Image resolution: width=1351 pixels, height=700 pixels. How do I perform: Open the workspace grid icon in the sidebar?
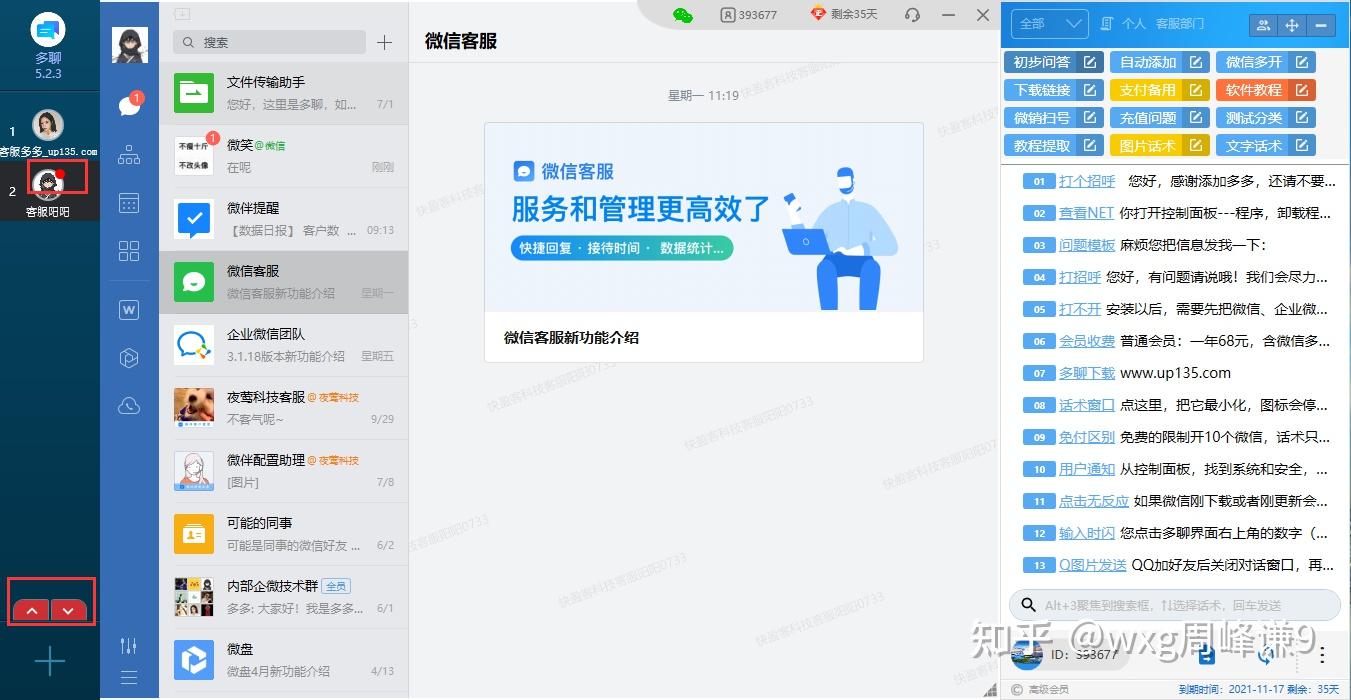[x=128, y=251]
